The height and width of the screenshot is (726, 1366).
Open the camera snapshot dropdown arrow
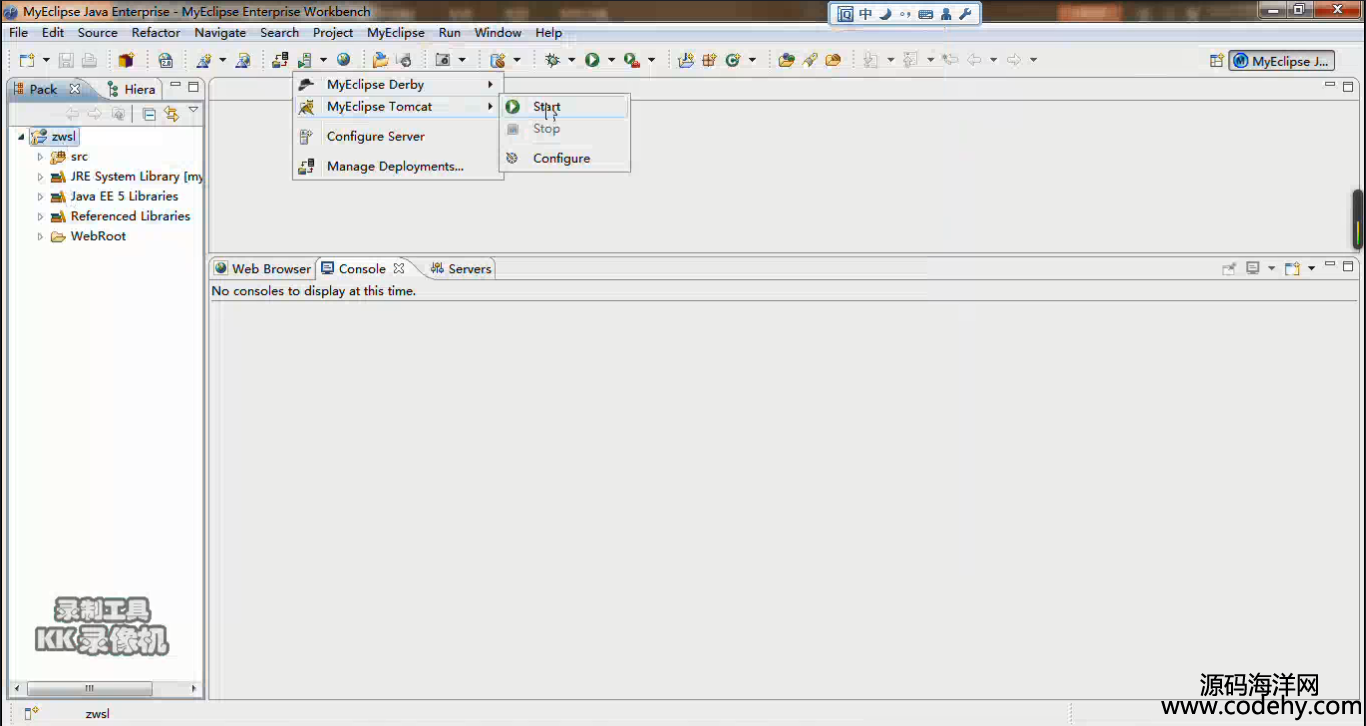[x=462, y=60]
